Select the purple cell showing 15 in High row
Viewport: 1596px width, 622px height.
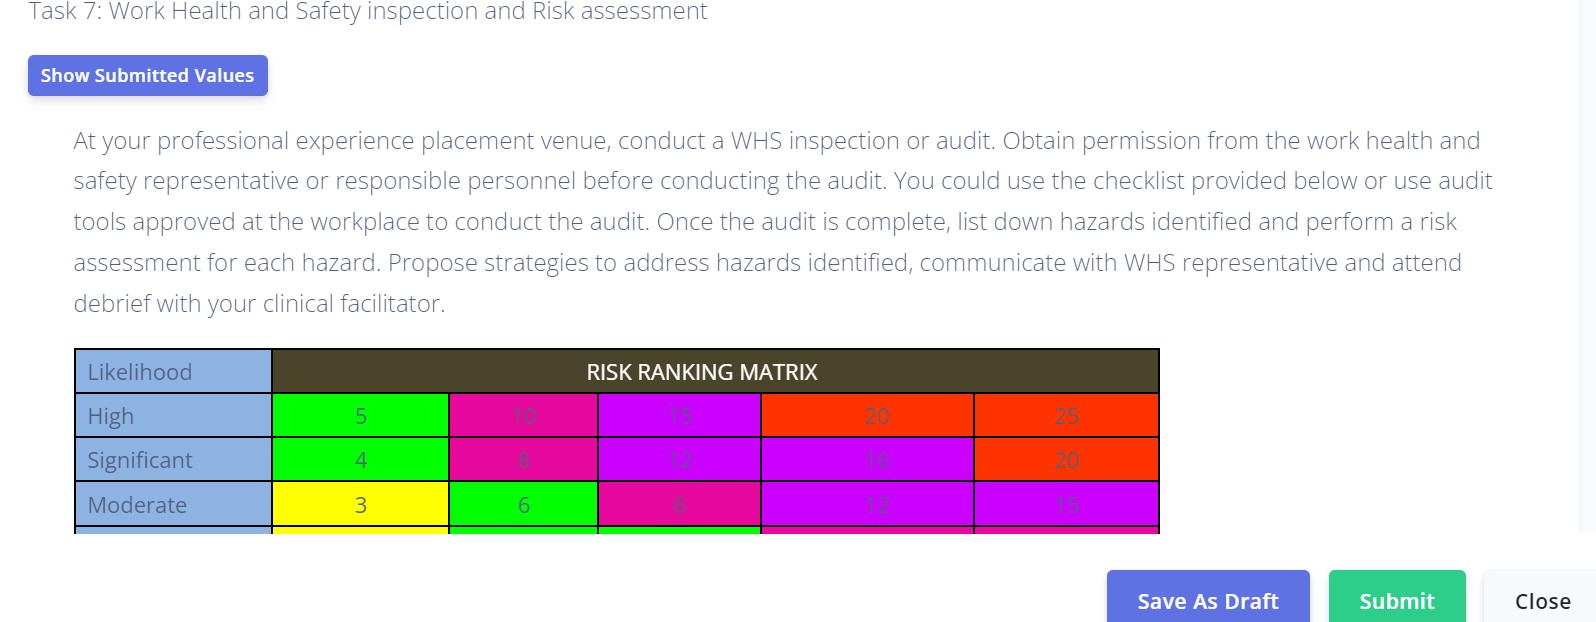(x=679, y=415)
